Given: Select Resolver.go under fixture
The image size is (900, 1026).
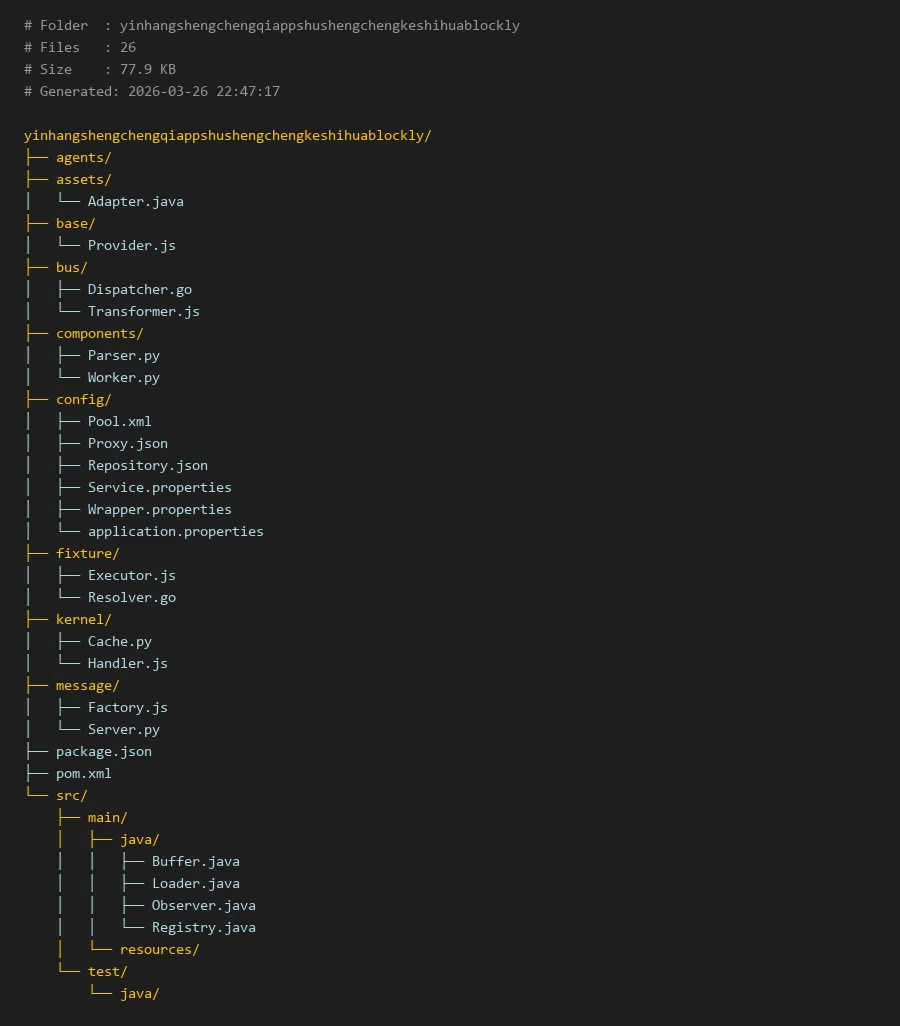Looking at the screenshot, I should (x=131, y=597).
